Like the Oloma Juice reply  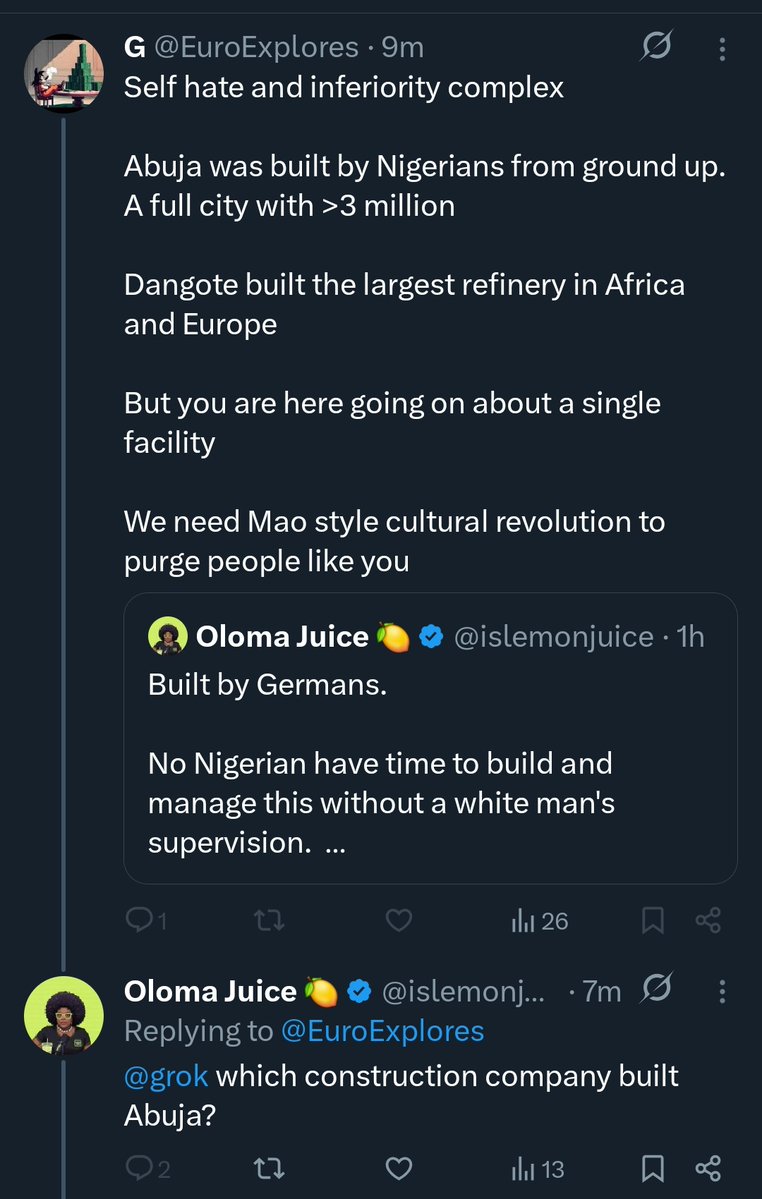point(399,1167)
